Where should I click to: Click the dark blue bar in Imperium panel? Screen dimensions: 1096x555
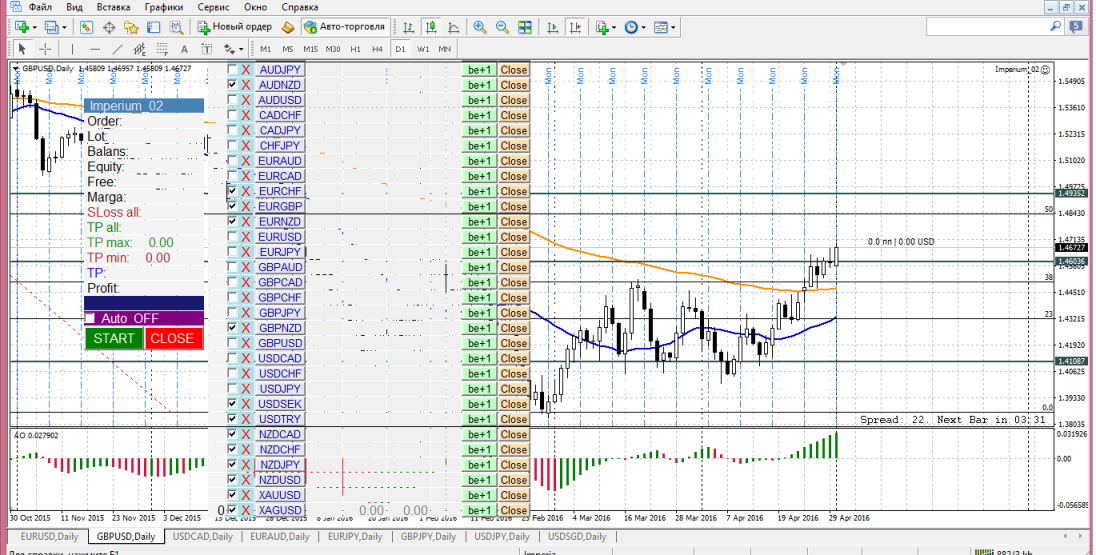point(144,303)
